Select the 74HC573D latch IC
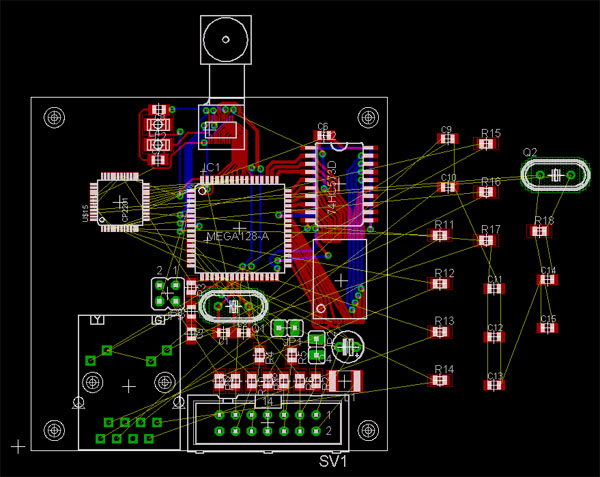Image resolution: width=600 pixels, height=477 pixels. pos(339,184)
